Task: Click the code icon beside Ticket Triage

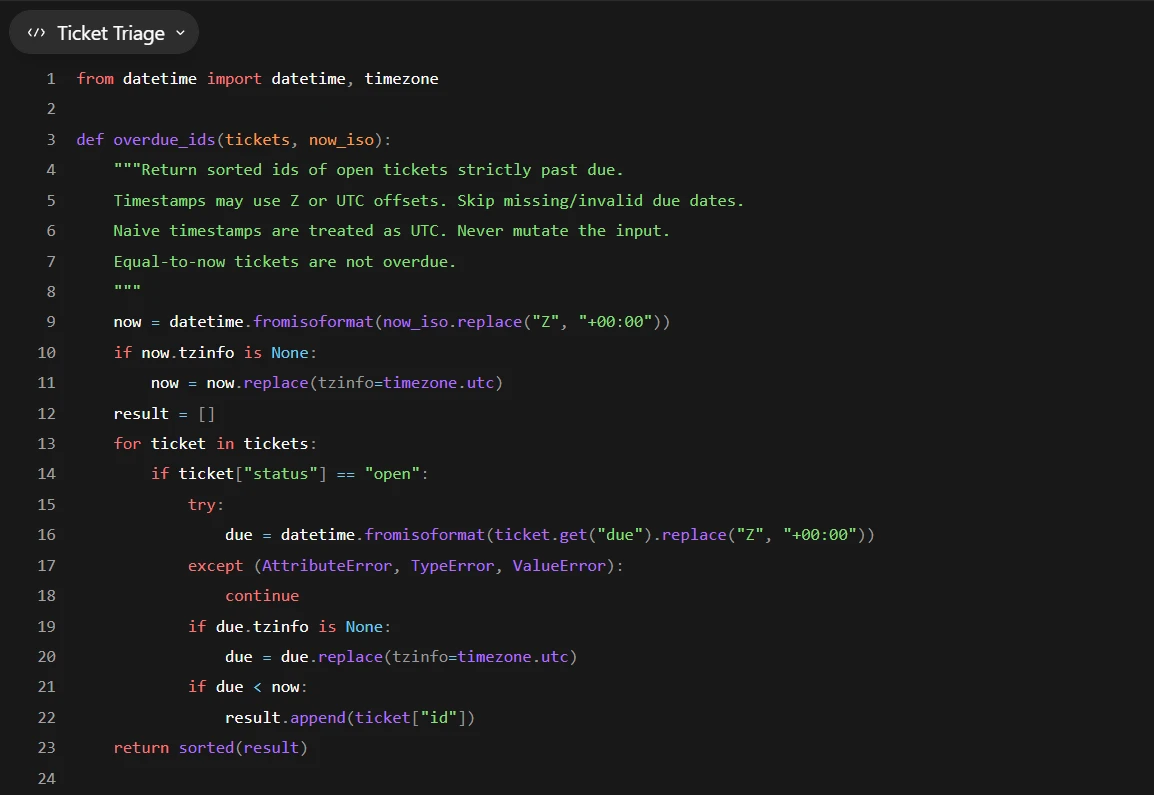Action: pos(36,33)
